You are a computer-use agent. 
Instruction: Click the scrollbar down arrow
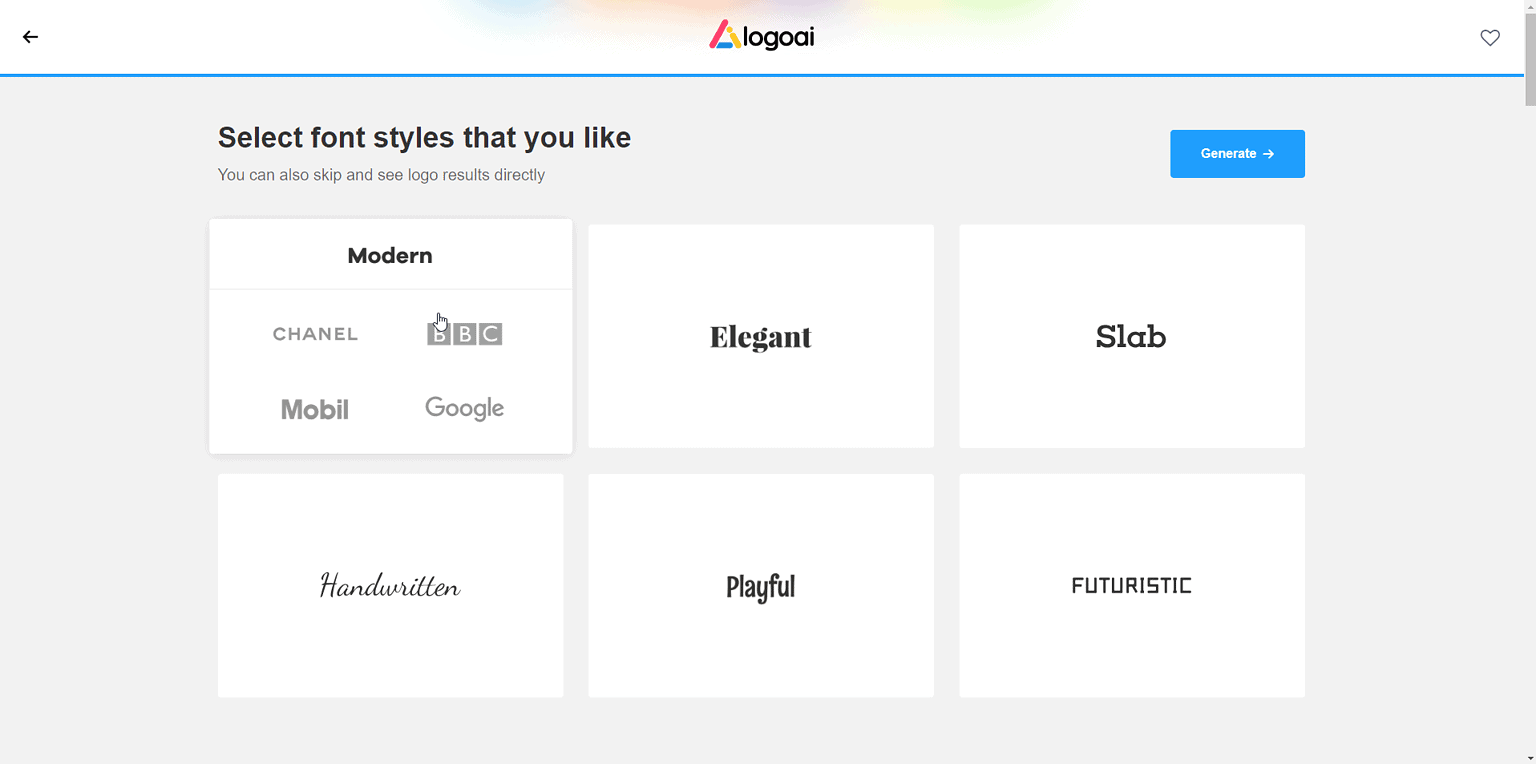point(1529,757)
